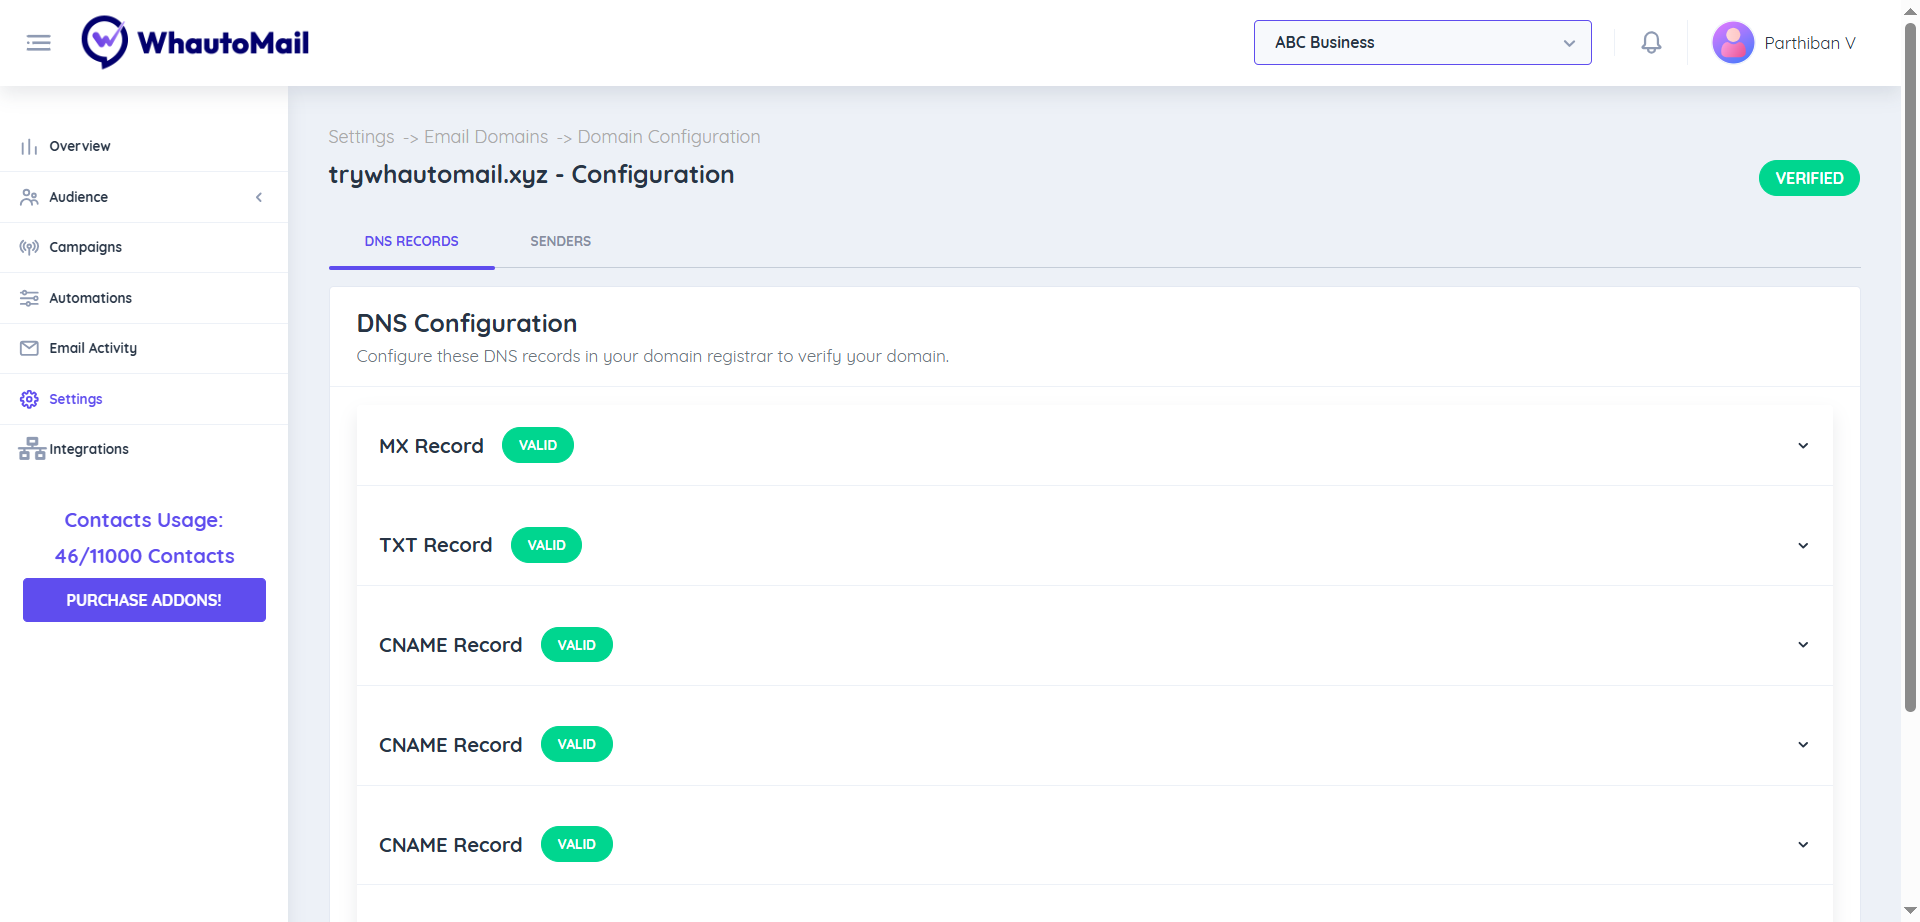Image resolution: width=1920 pixels, height=922 pixels.
Task: Click the hamburger menu icon
Action: coord(38,43)
